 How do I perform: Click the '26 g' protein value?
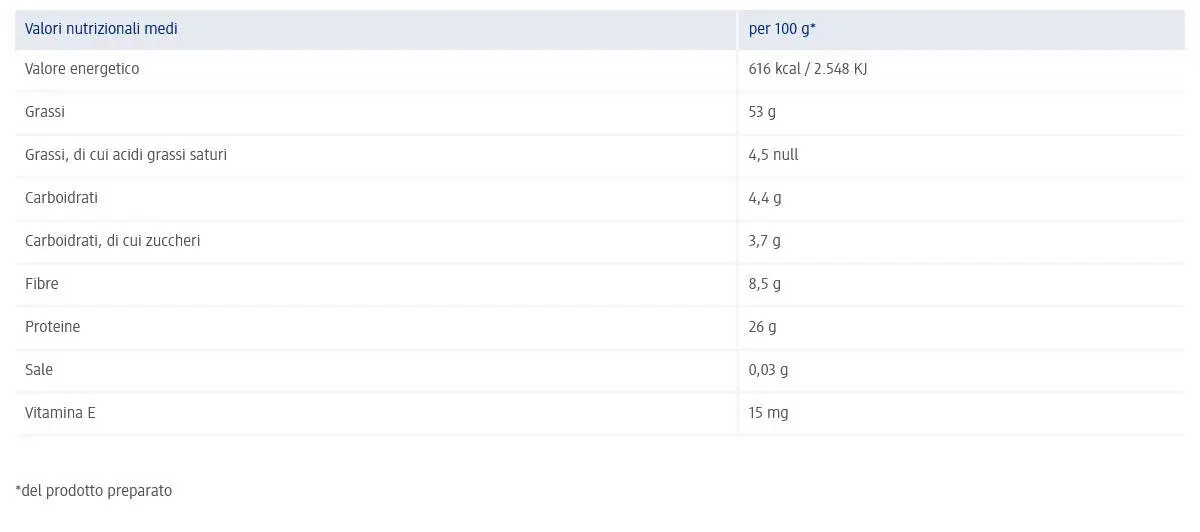[x=762, y=327]
